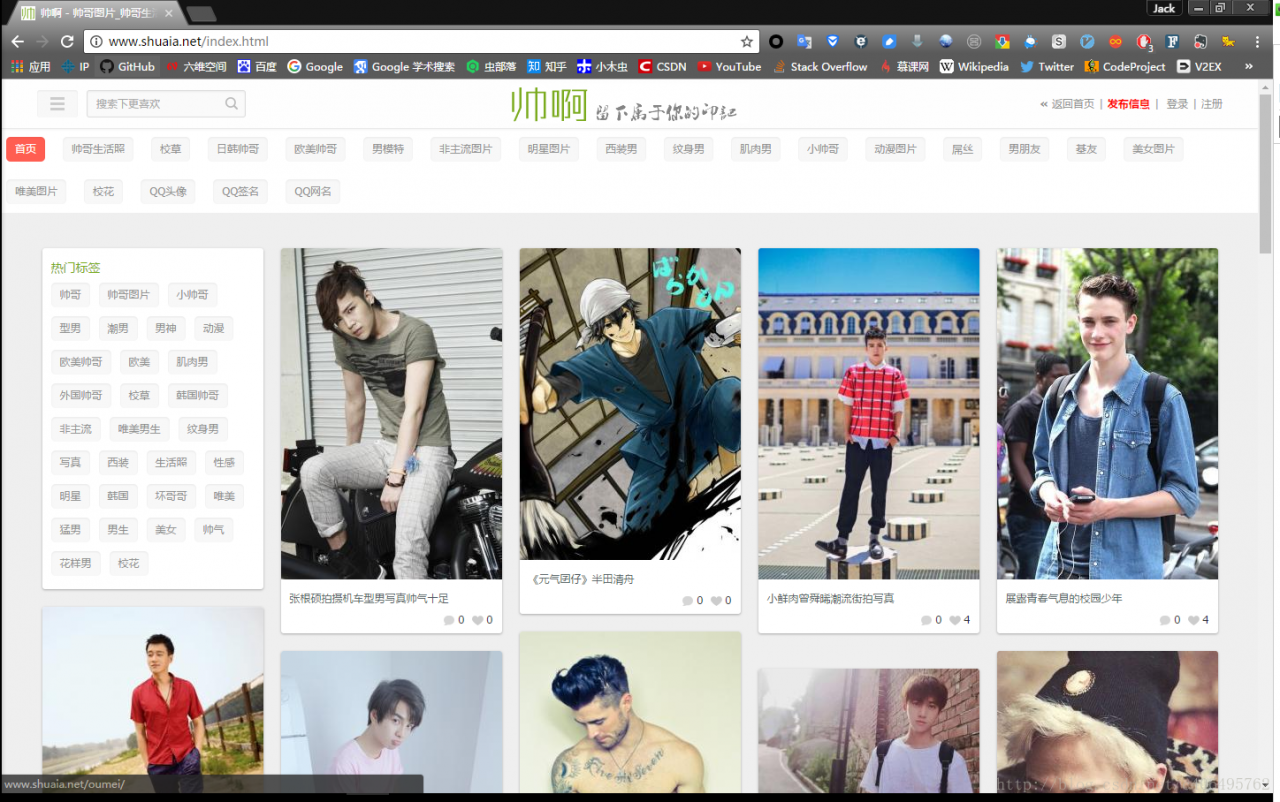Select the 帅哥生活照 category
Viewport: 1280px width, 802px height.
(98, 149)
